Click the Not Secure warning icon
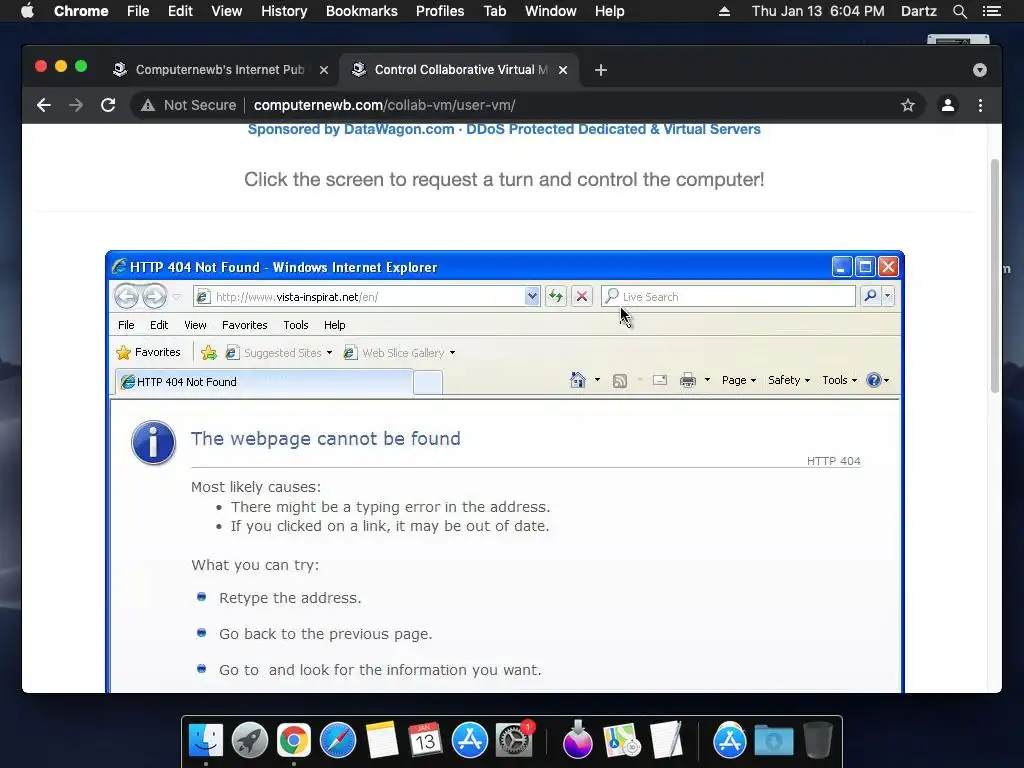1024x768 pixels. tap(148, 105)
